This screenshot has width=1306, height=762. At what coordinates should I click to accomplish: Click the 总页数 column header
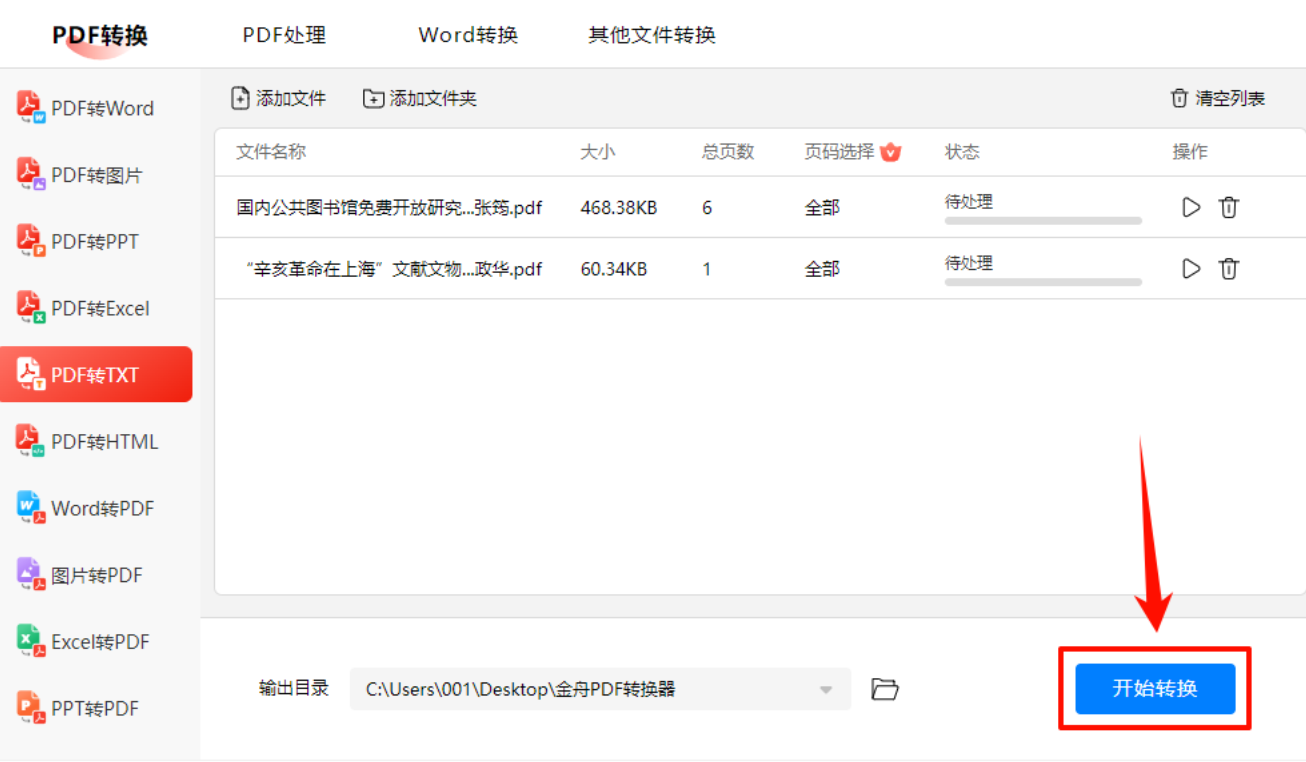[728, 152]
